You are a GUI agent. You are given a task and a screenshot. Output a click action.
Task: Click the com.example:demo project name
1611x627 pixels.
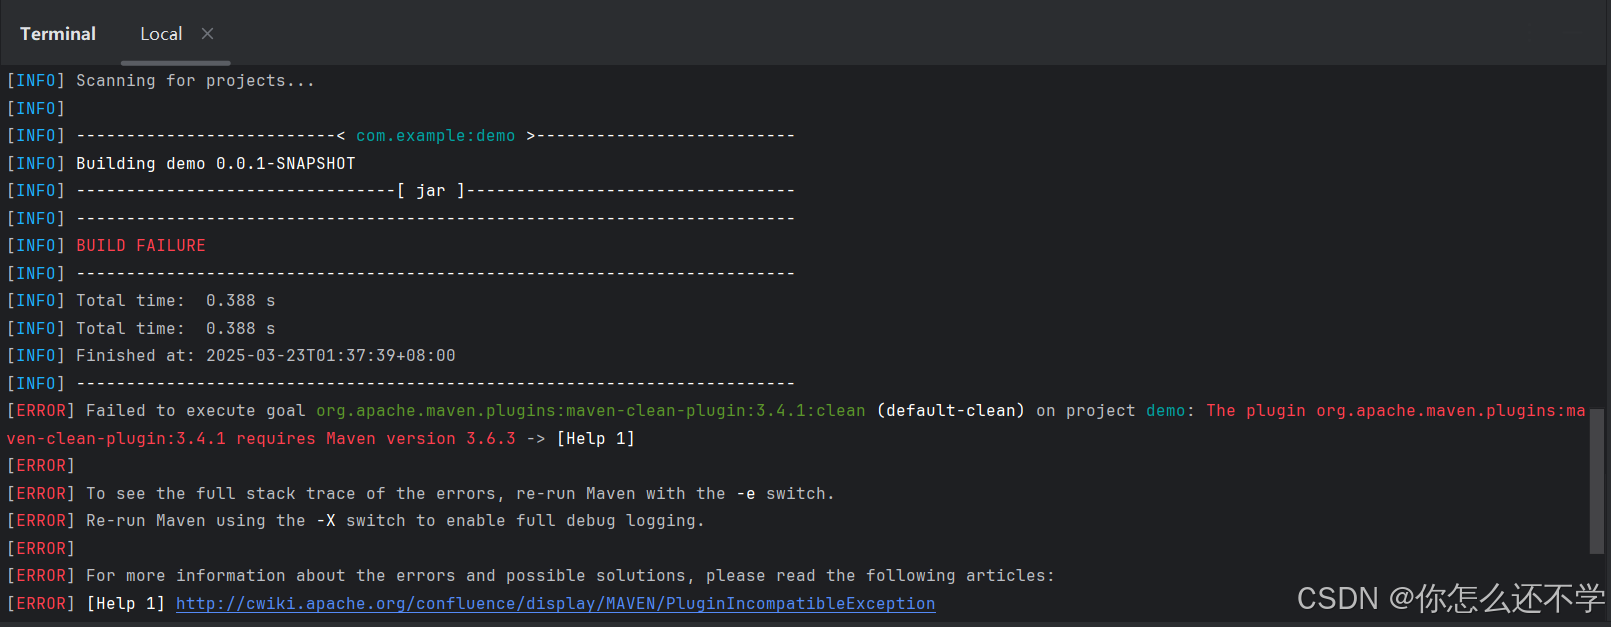coord(436,135)
